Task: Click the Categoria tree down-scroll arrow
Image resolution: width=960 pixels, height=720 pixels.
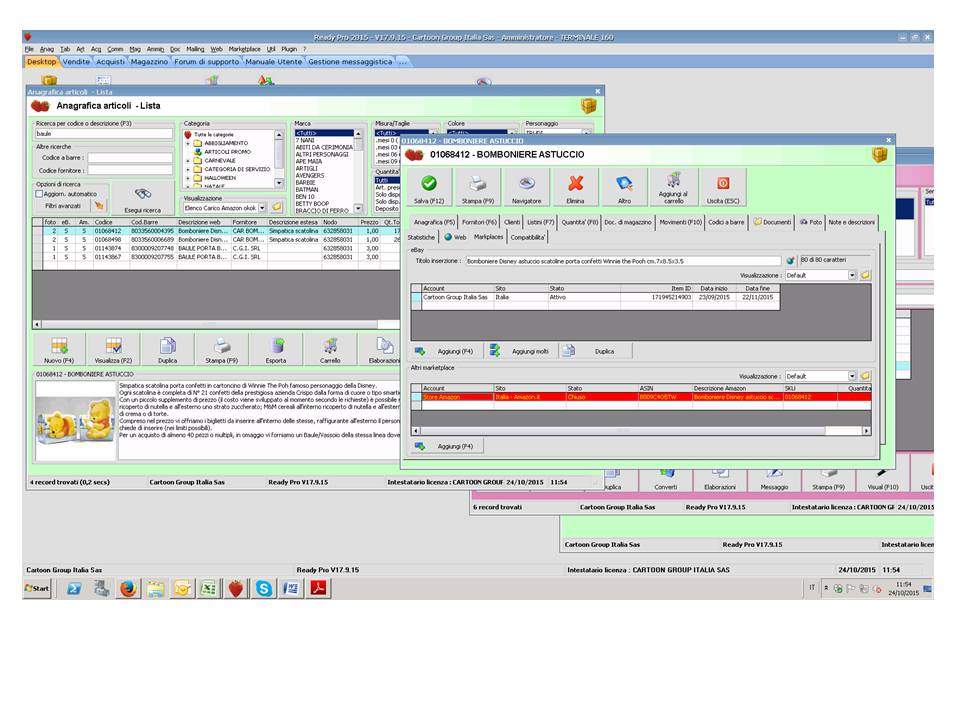Action: 279,182
